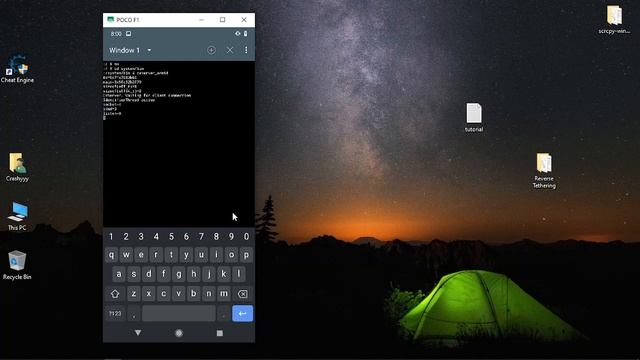This screenshot has height=360, width=640.
Task: Open the Window 1 dropdown selector
Action: [x=130, y=50]
